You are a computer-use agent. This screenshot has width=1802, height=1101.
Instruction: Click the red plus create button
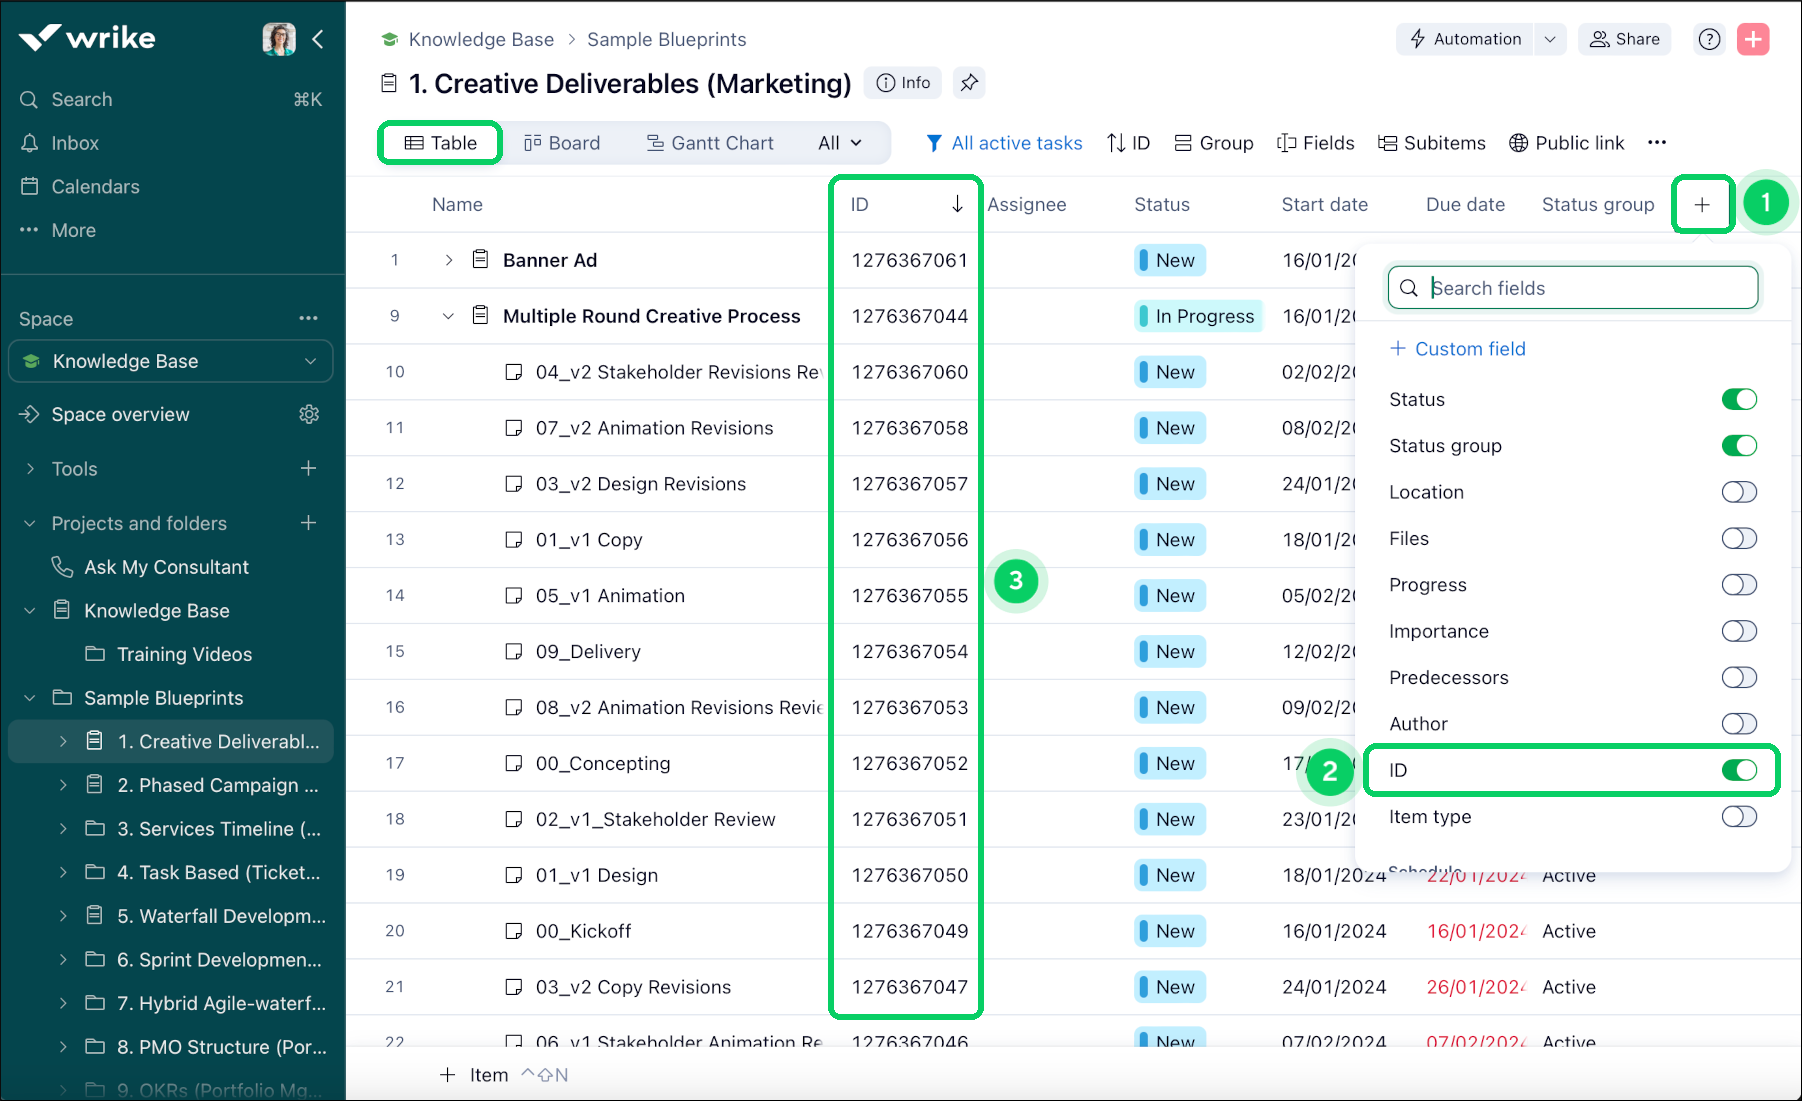tap(1752, 39)
